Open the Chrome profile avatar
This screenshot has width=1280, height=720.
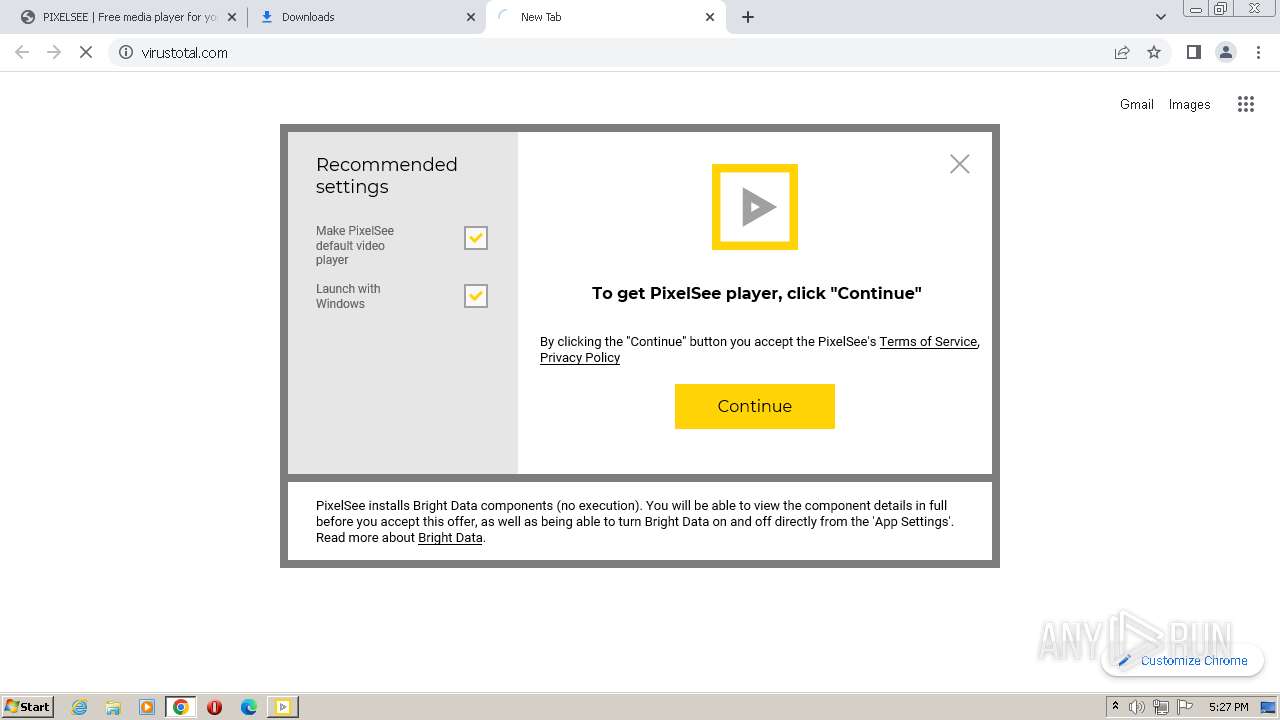(1226, 53)
